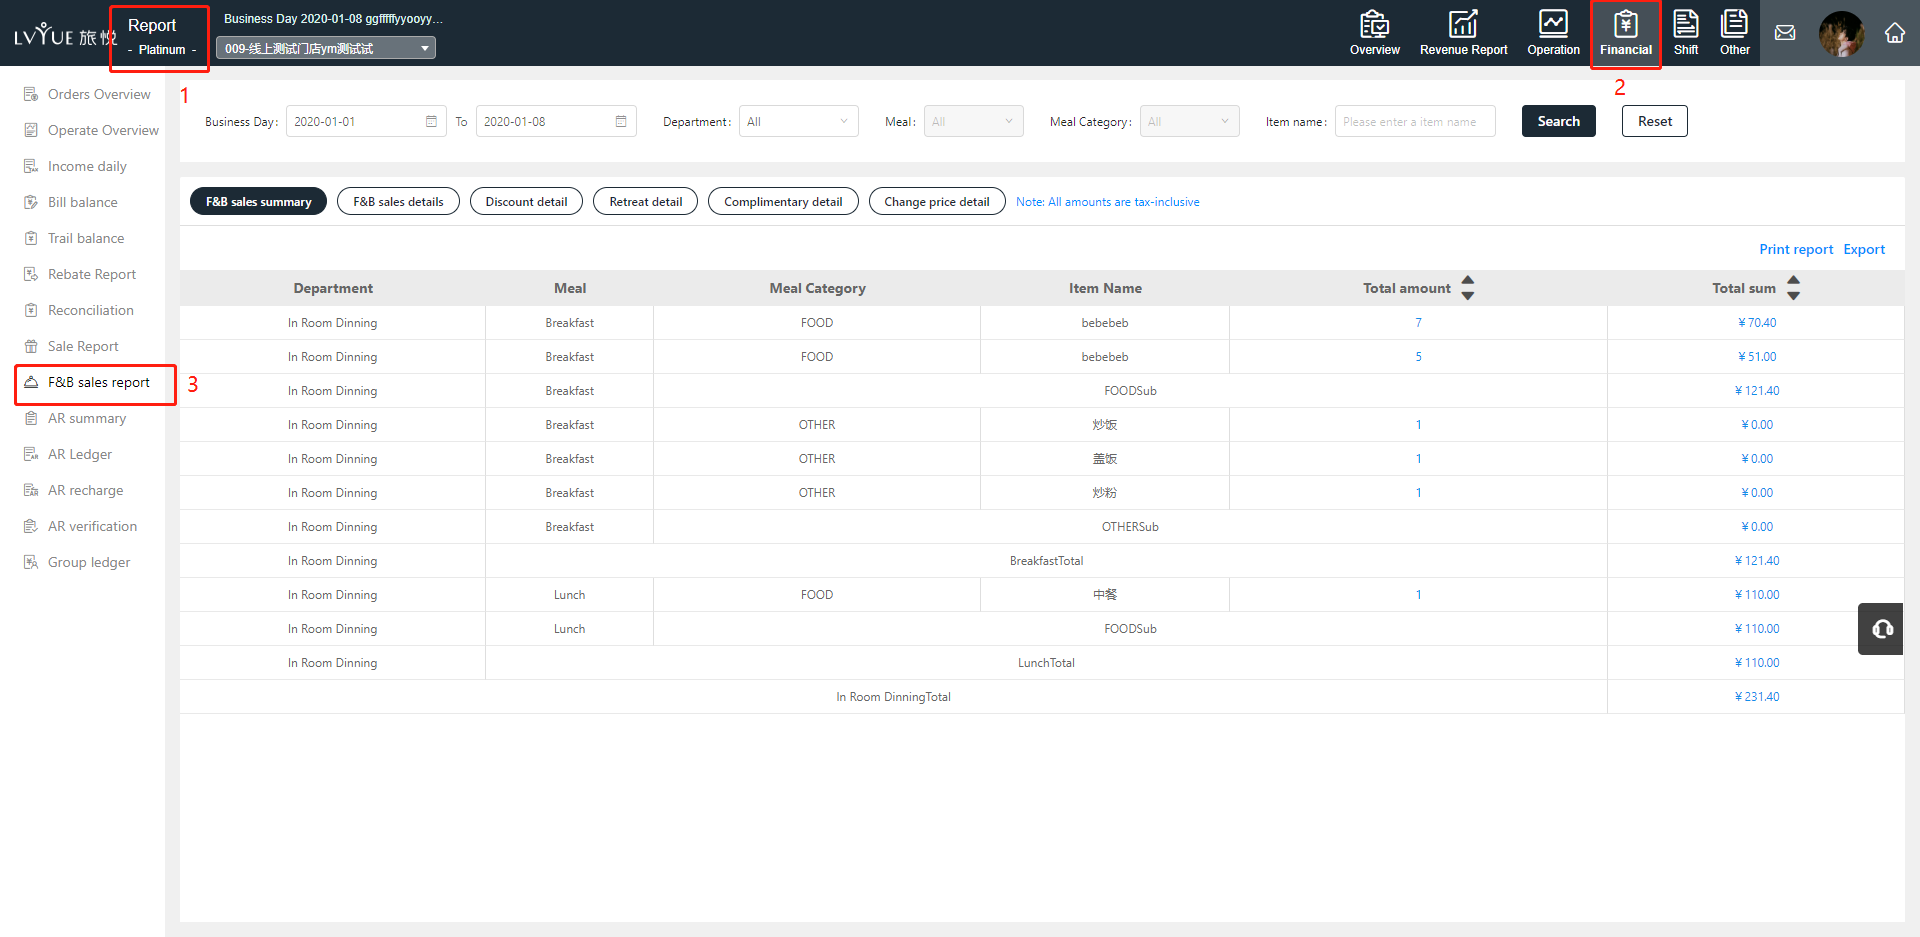Sort Total amount descending arrow
Screen dimensions: 1920x937
pyautogui.click(x=1468, y=295)
